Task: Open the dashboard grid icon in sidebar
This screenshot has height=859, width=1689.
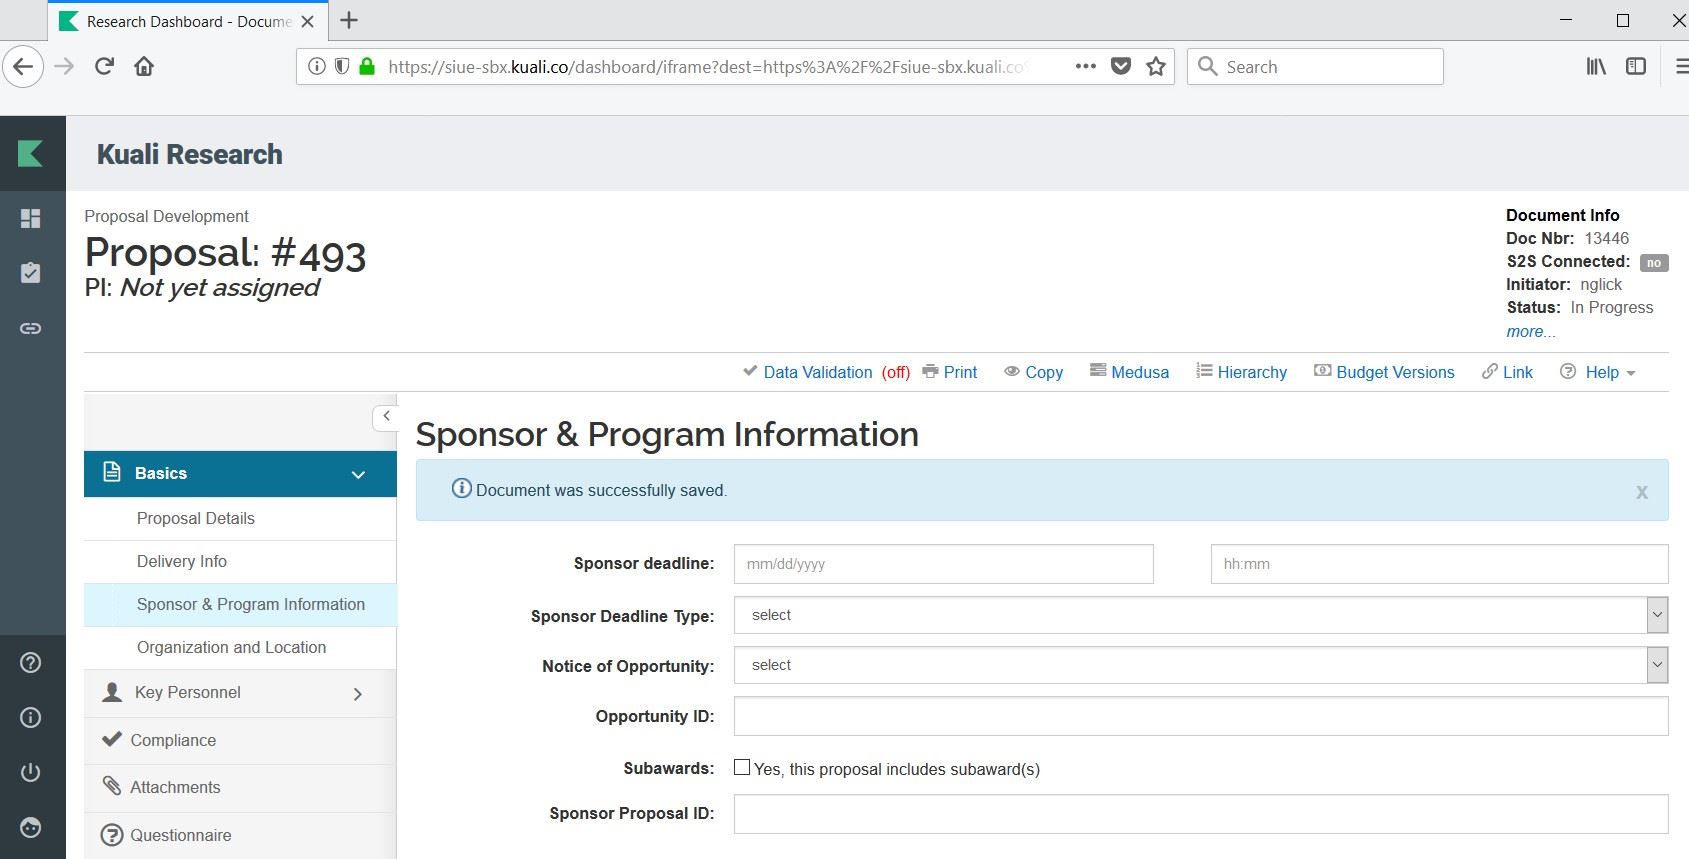Action: coord(31,218)
